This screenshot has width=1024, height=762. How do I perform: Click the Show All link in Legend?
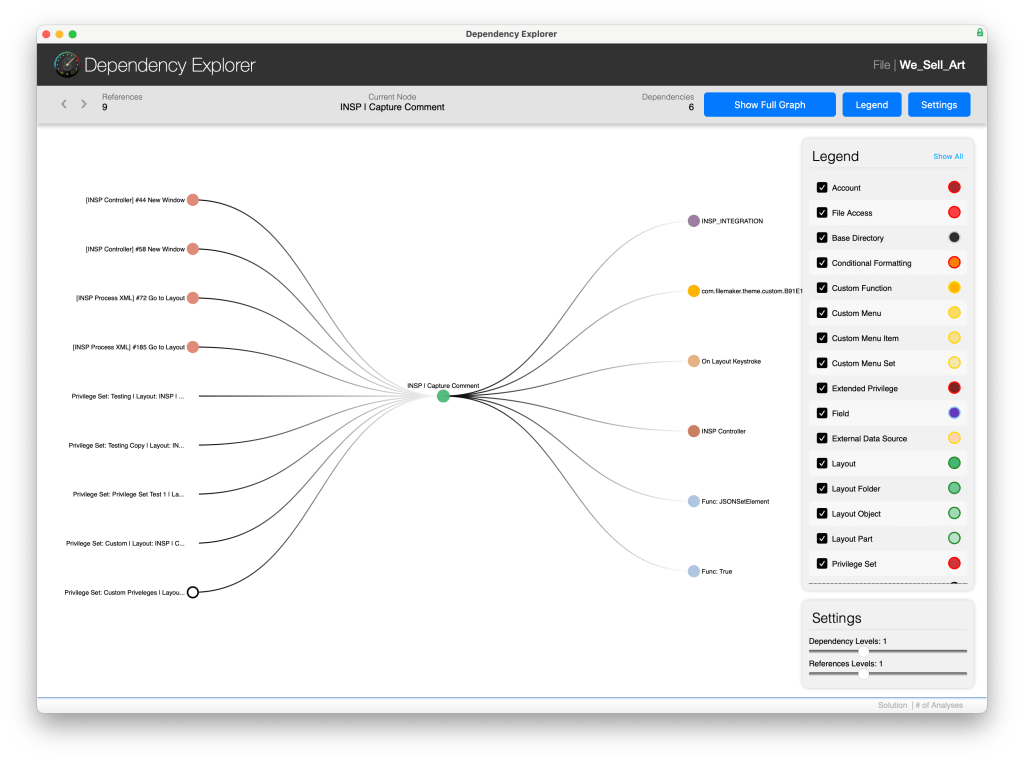click(948, 157)
